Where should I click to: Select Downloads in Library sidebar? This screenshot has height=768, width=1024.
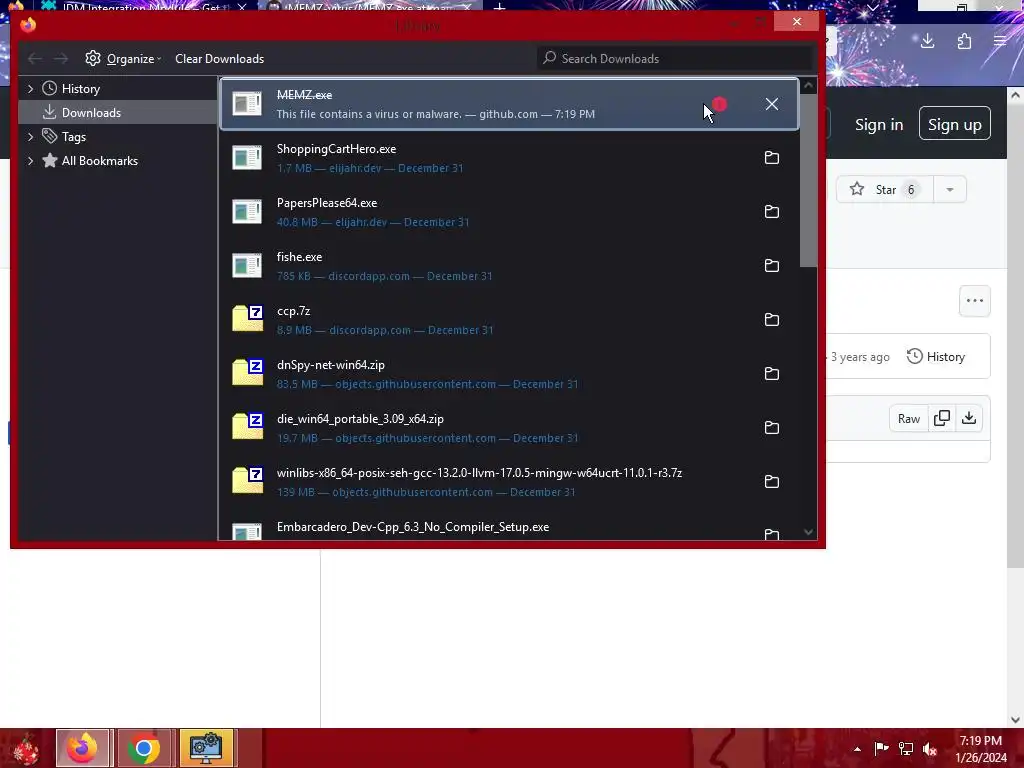click(118, 112)
